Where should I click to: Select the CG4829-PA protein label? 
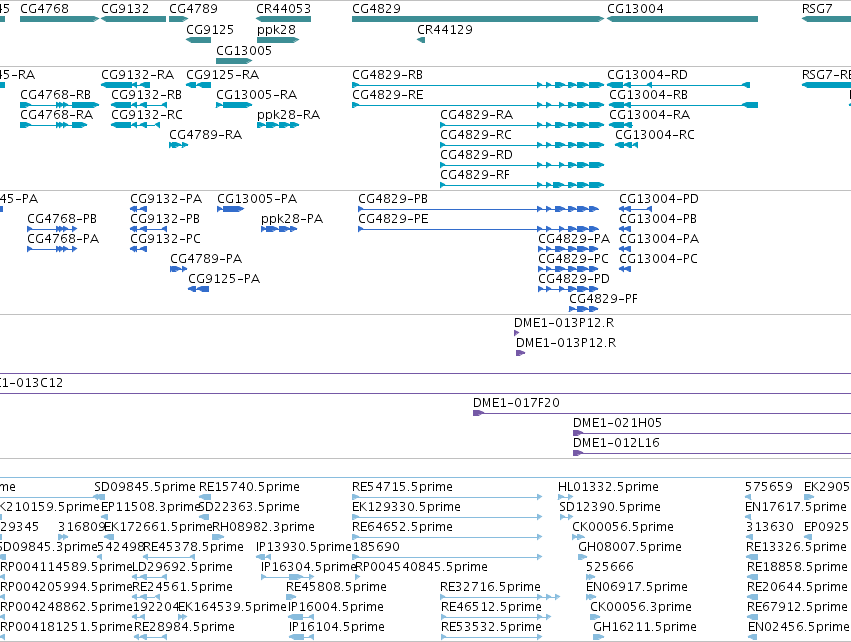[x=574, y=239]
